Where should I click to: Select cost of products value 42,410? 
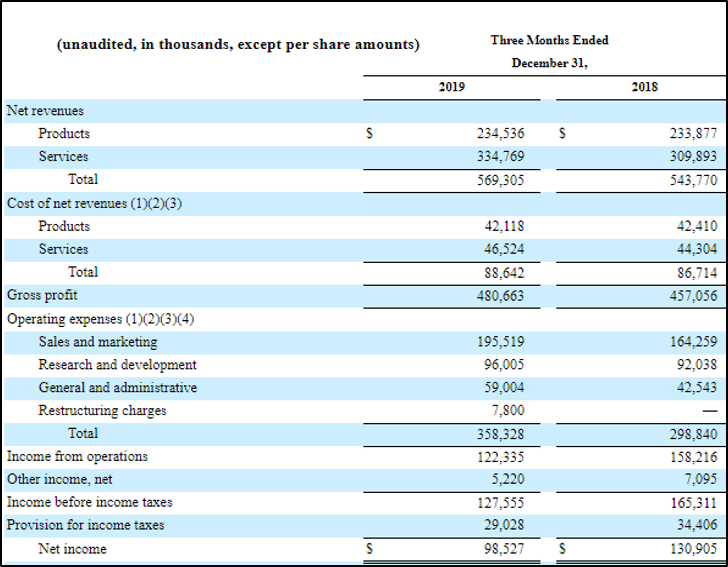coord(697,226)
